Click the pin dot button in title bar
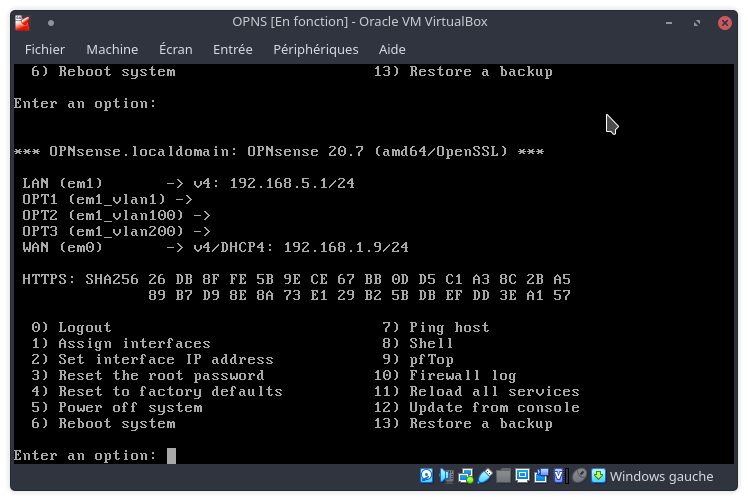 pyautogui.click(x=51, y=22)
